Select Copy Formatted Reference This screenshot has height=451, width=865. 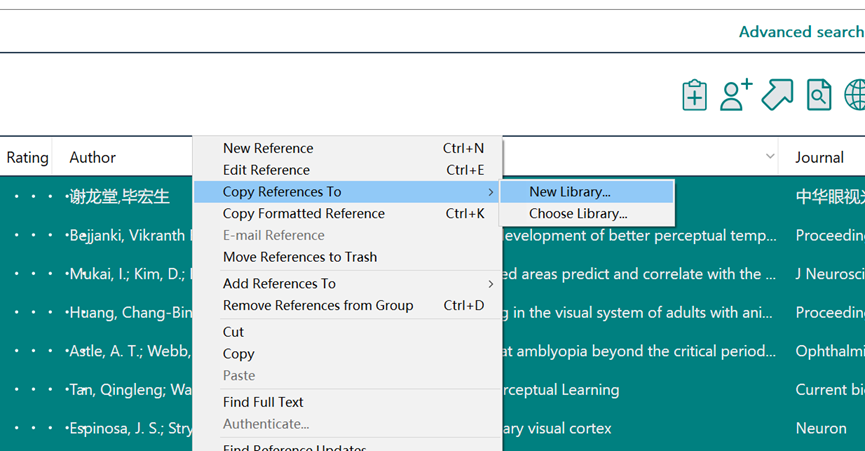pyautogui.click(x=348, y=213)
